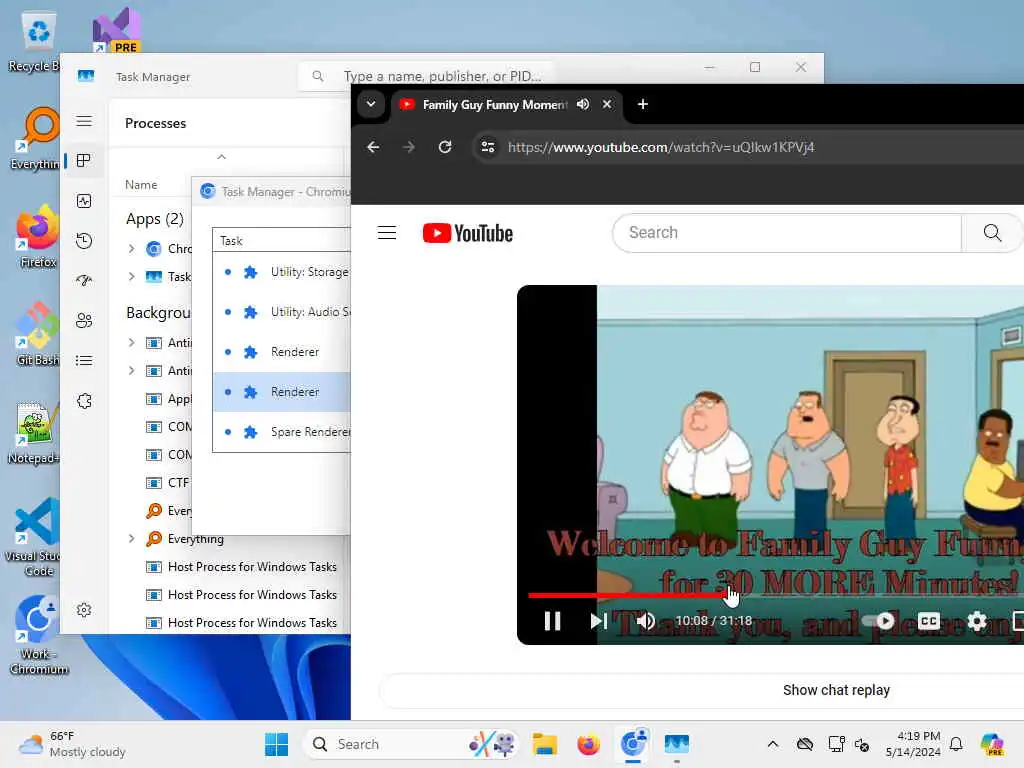Reload the YouTube page
The image size is (1024, 768).
coord(445,148)
